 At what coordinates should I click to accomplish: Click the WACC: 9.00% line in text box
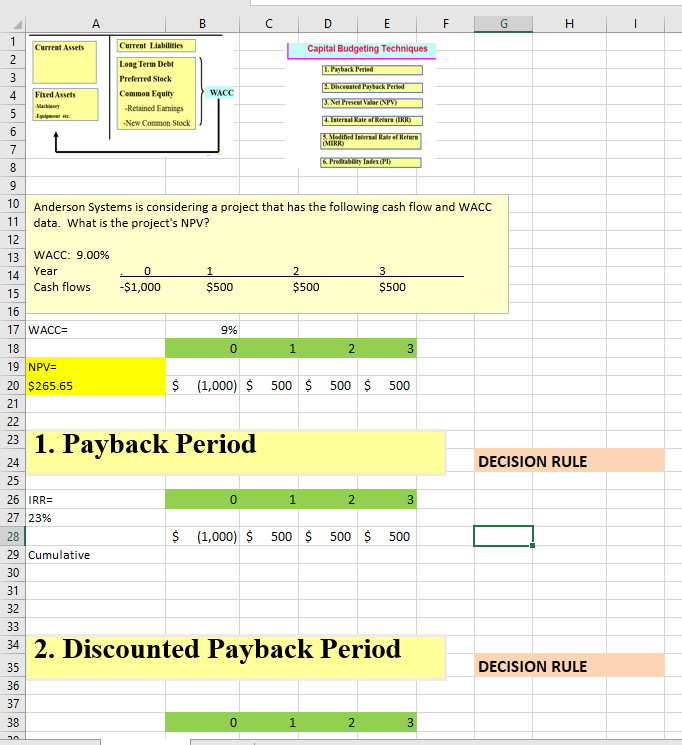click(71, 255)
